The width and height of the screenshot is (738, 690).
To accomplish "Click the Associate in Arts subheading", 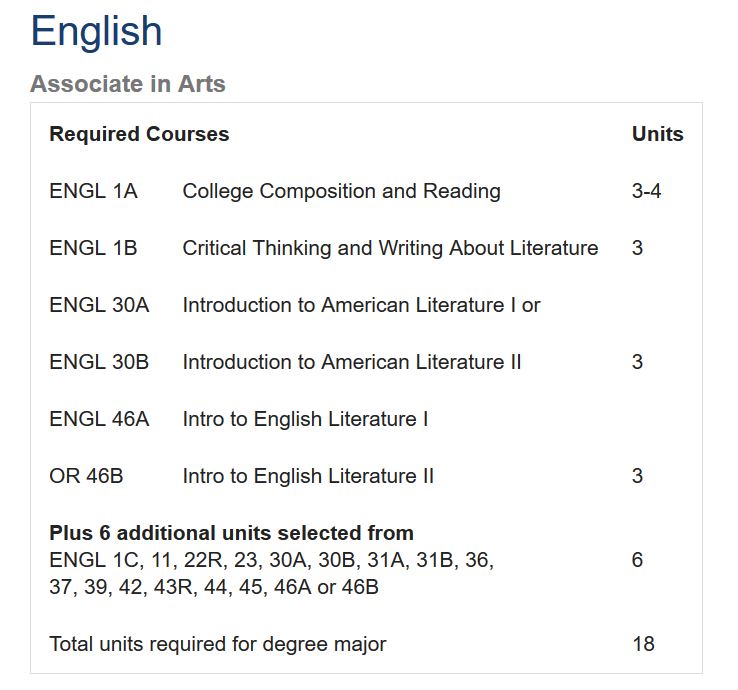I will click(128, 84).
